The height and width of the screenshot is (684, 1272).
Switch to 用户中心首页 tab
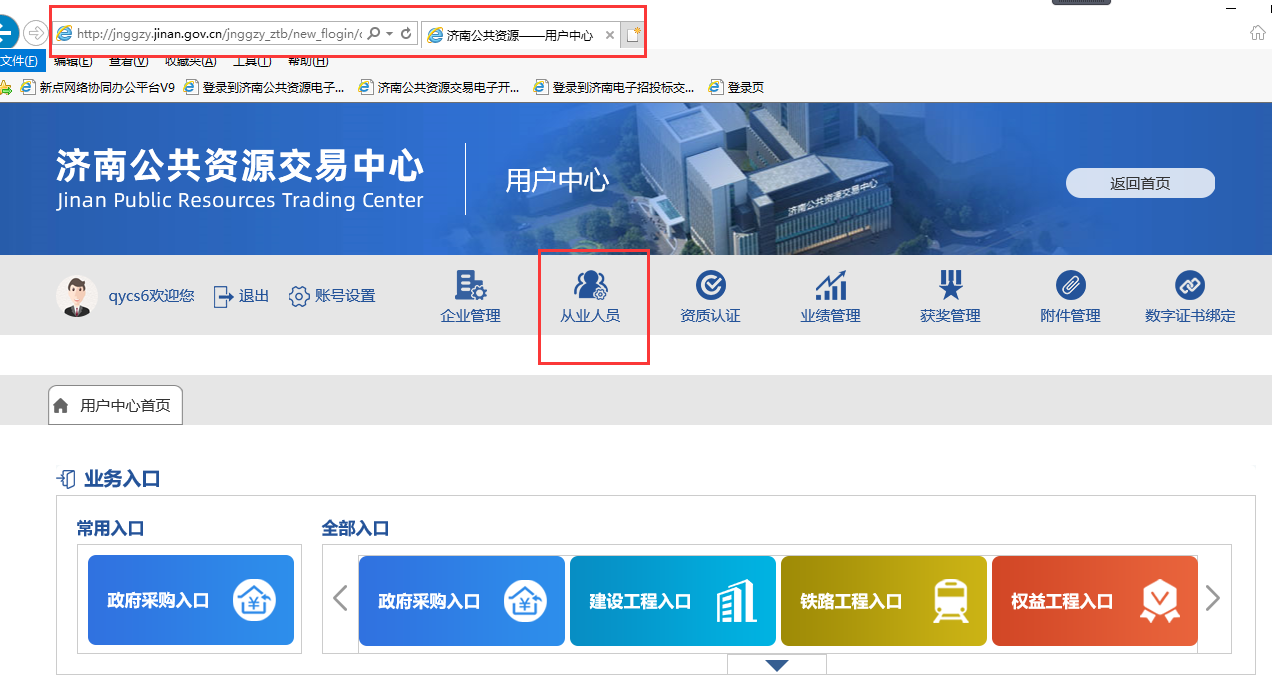[x=116, y=406]
